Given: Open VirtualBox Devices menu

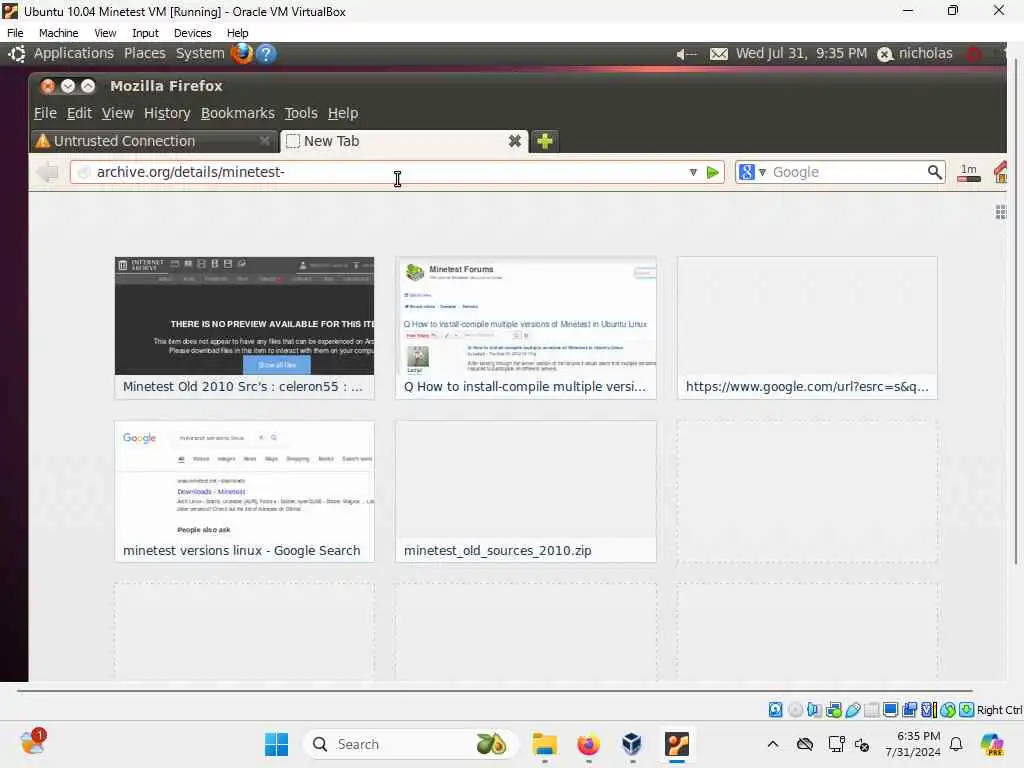Looking at the screenshot, I should (193, 33).
